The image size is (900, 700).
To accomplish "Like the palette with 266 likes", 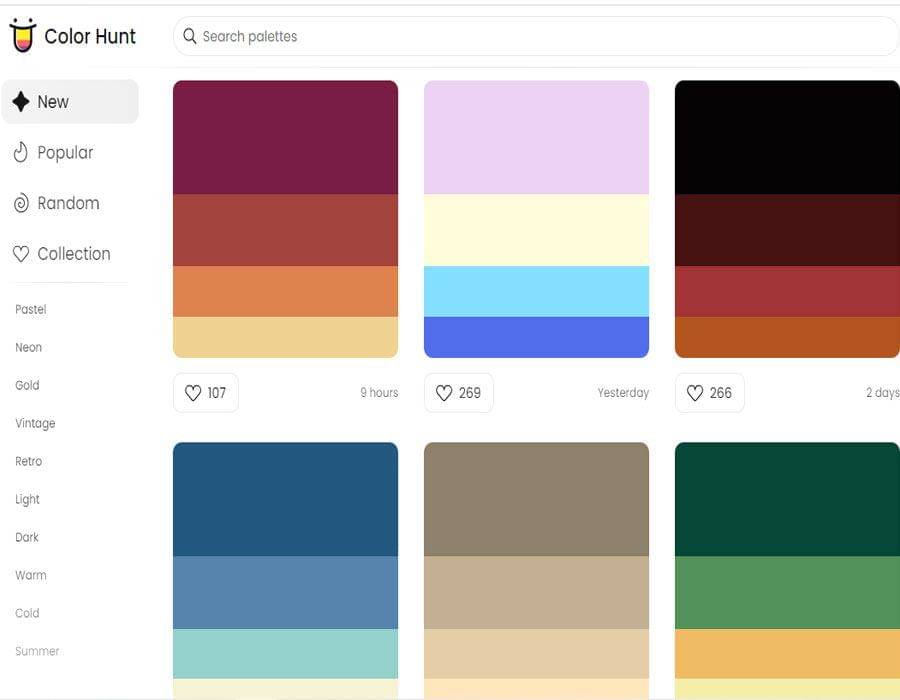I will [709, 393].
